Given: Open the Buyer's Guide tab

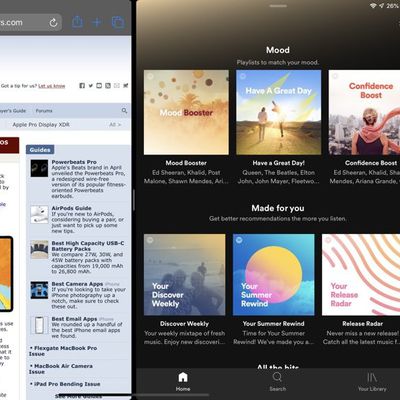Looking at the screenshot, I should pos(13,111).
